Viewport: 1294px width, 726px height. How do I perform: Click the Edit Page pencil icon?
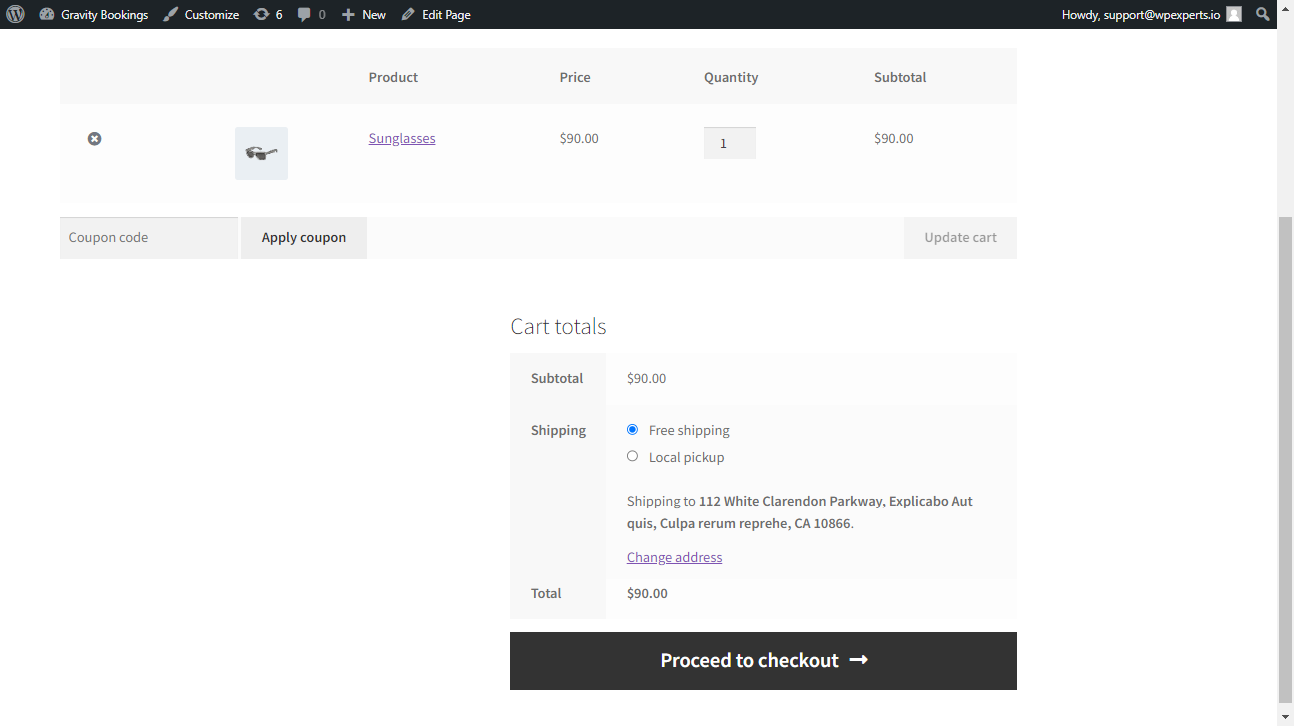[408, 14]
